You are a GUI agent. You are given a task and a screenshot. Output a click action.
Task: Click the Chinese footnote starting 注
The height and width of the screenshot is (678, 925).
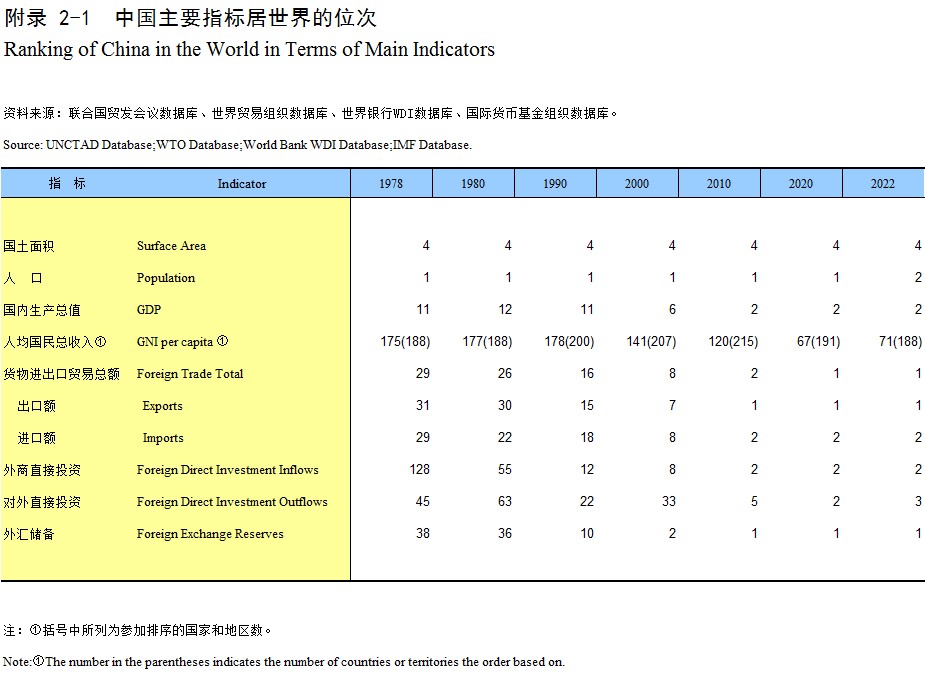(137, 630)
